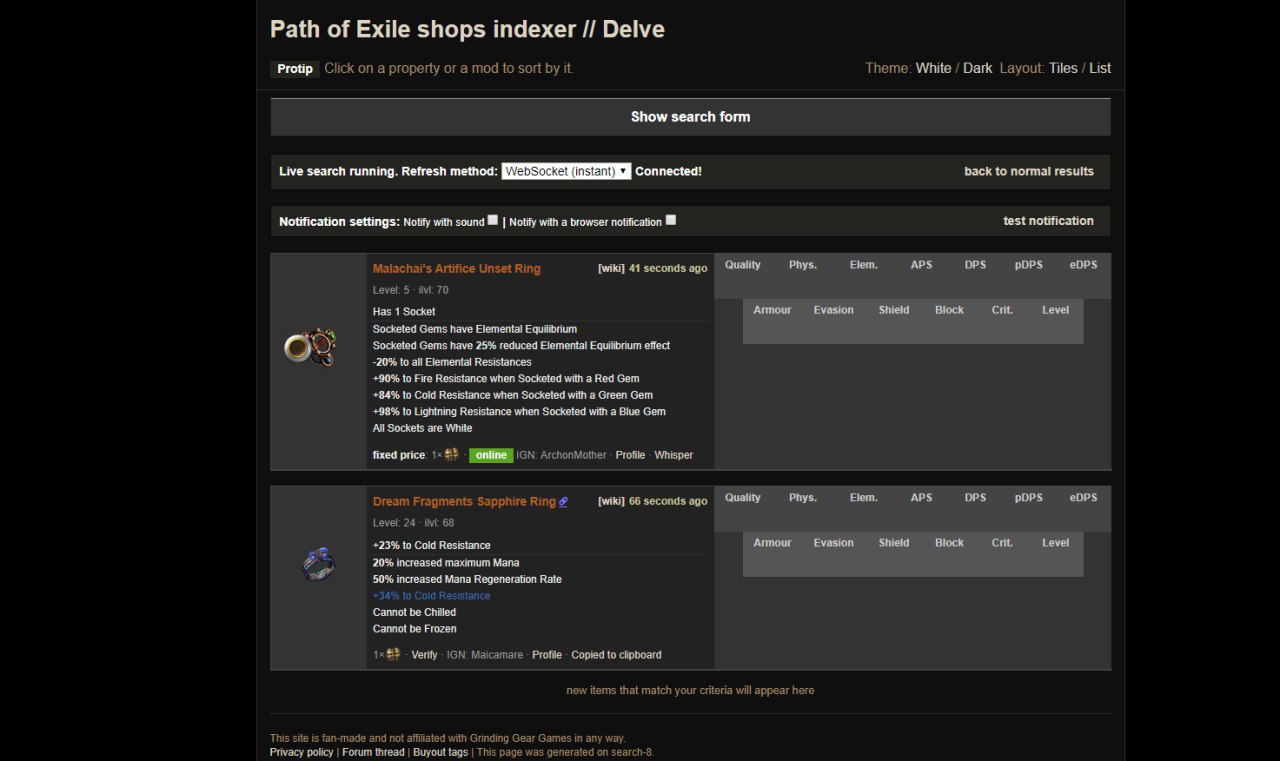Sort by APS in Dream Fragments row
This screenshot has width=1280, height=761.
921,498
